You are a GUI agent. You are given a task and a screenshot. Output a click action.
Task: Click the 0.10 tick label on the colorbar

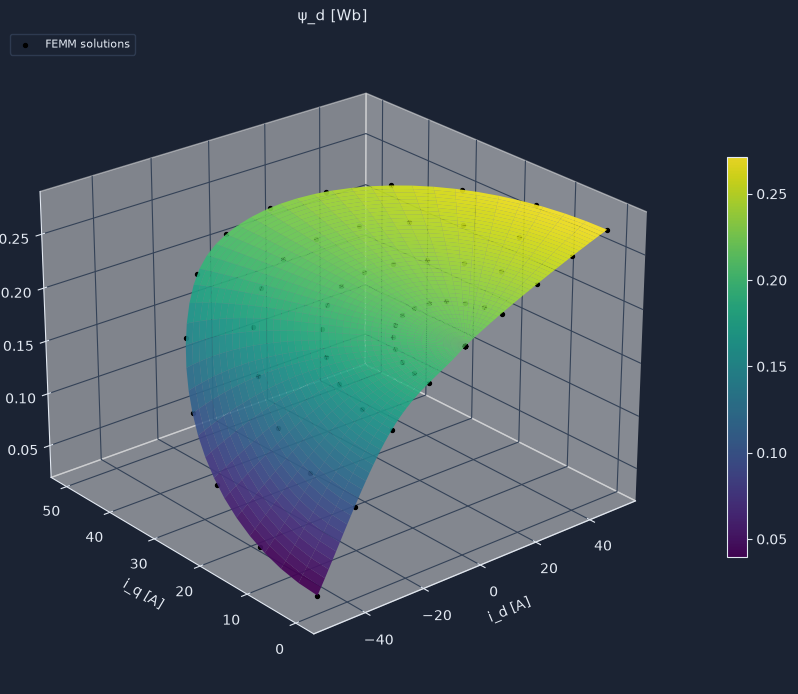coord(772,453)
